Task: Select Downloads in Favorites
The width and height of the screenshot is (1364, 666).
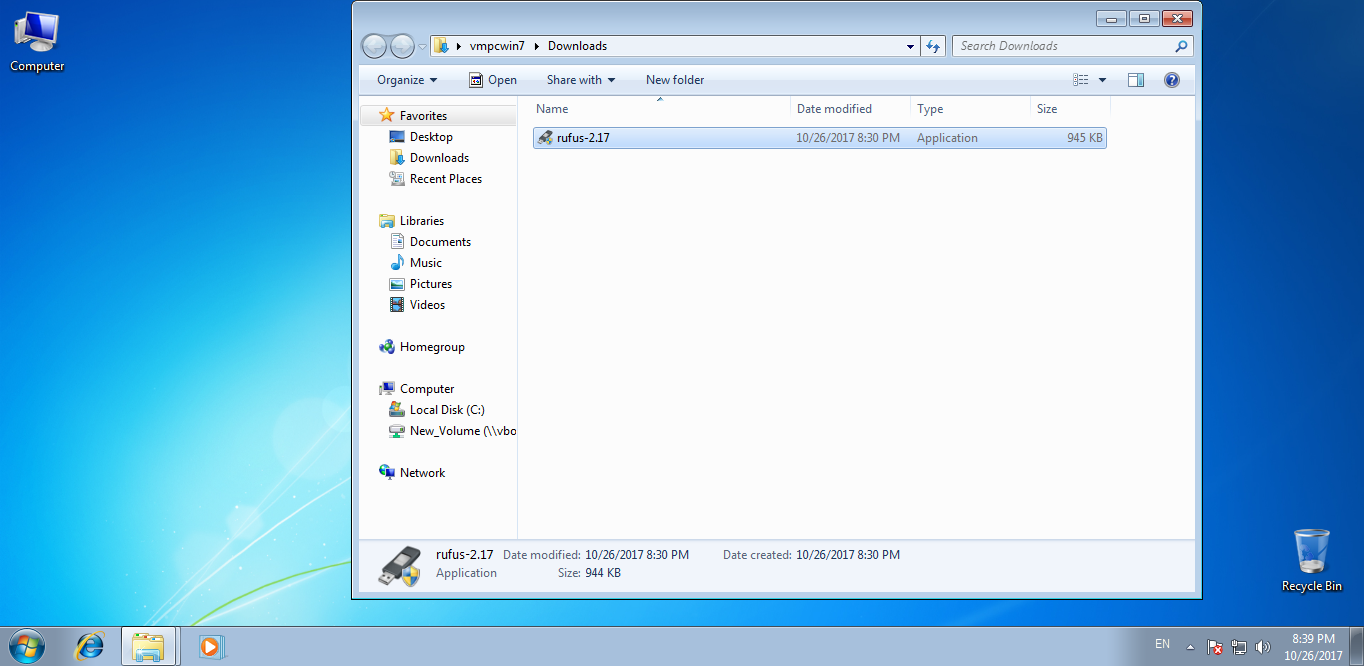Action: pos(439,158)
